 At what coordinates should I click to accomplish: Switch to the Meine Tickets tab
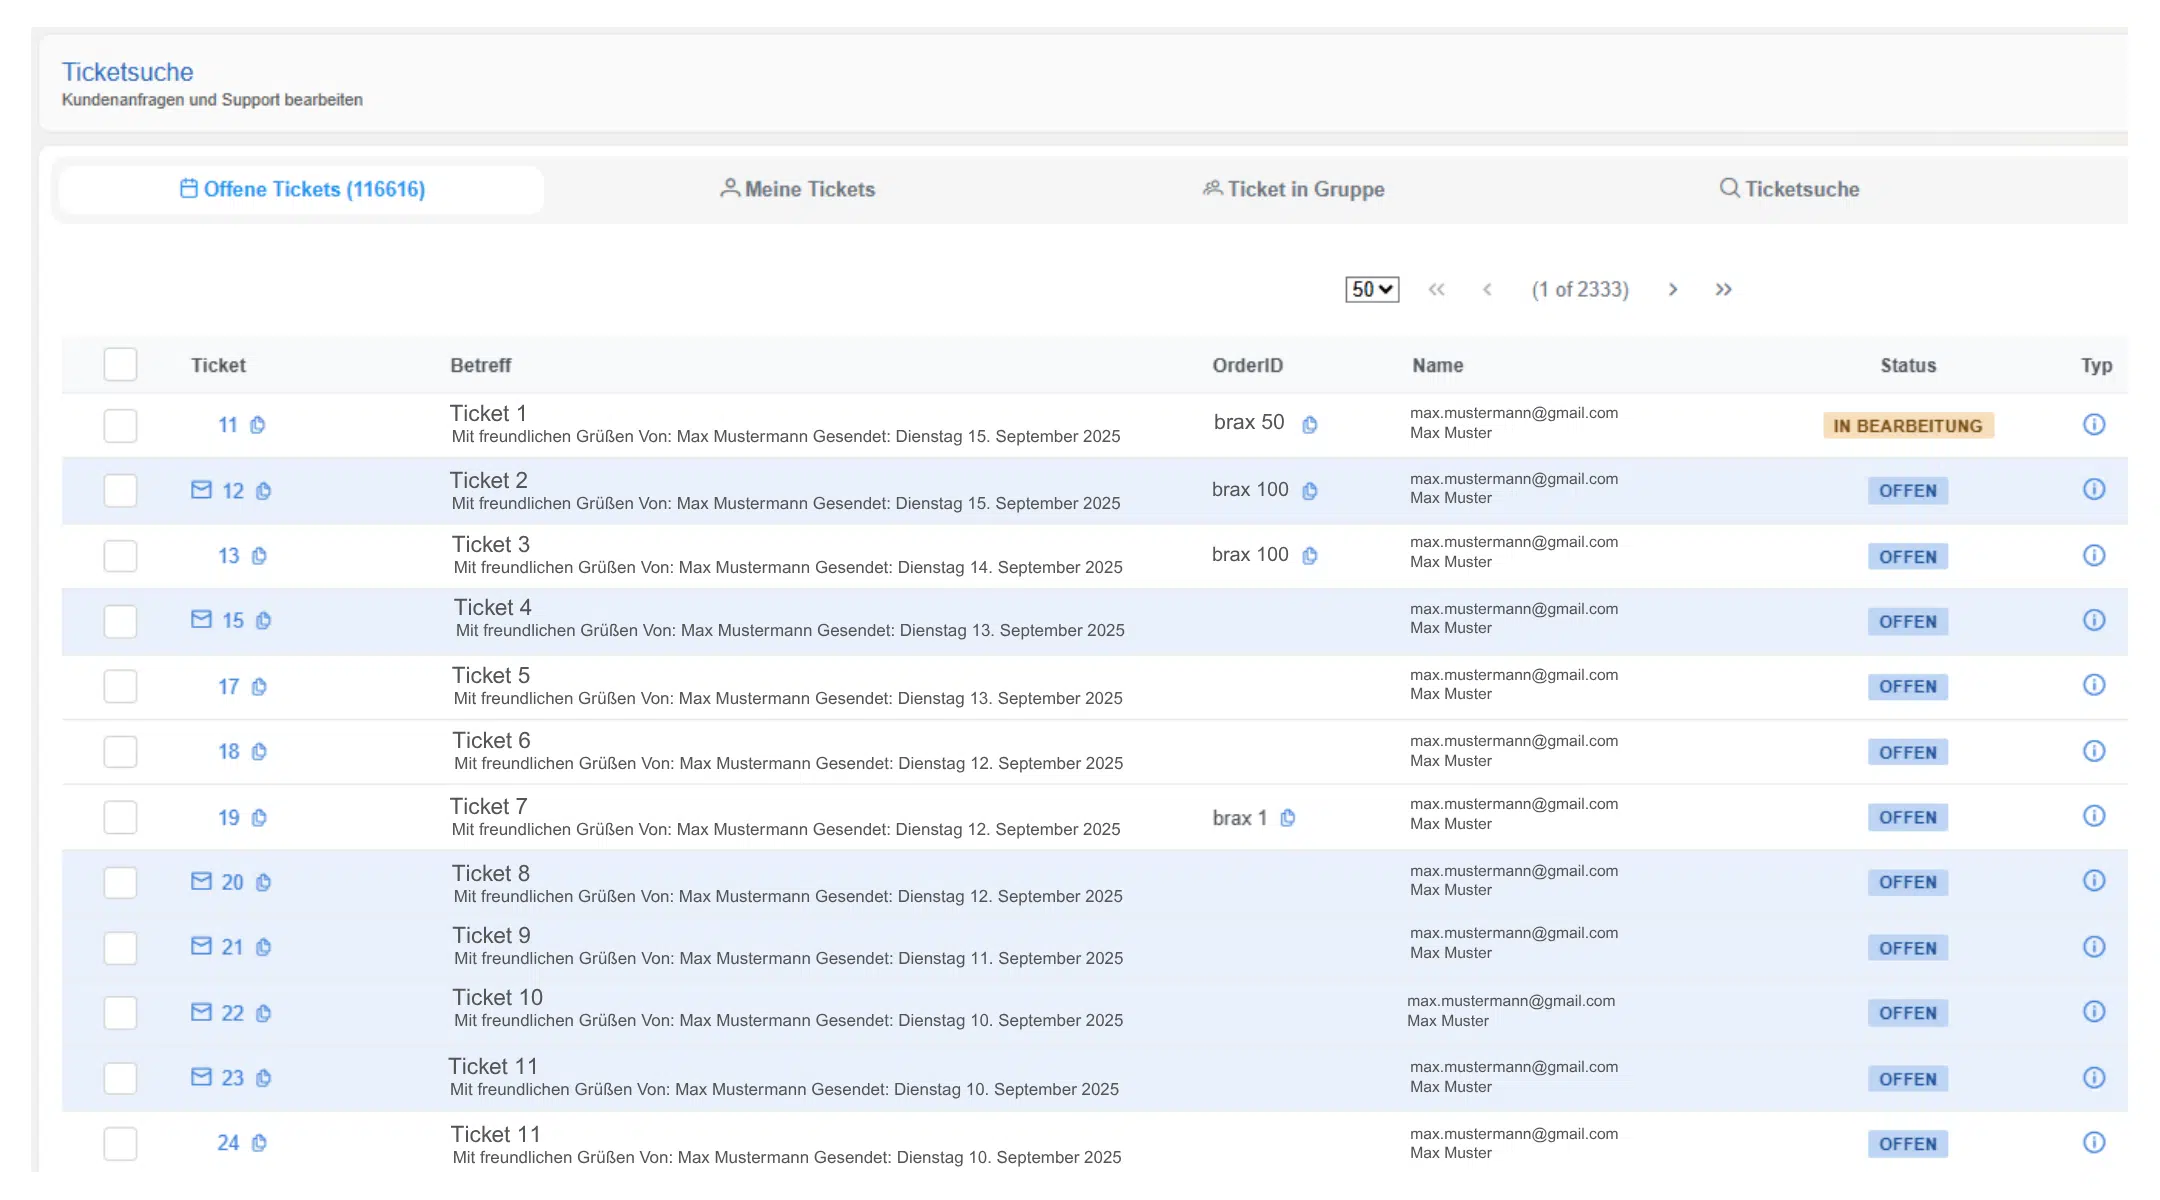point(797,190)
